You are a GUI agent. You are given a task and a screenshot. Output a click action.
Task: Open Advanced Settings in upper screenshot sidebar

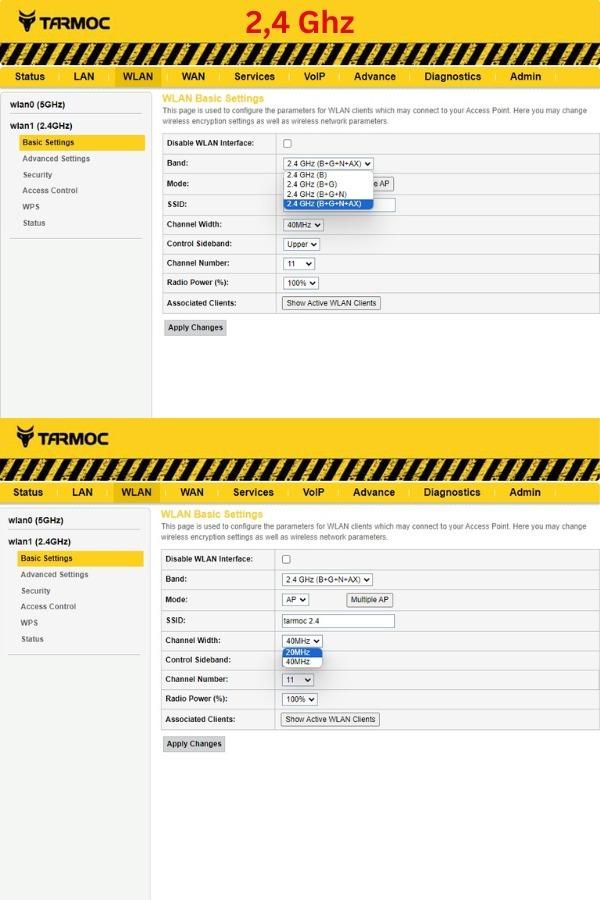tap(56, 159)
